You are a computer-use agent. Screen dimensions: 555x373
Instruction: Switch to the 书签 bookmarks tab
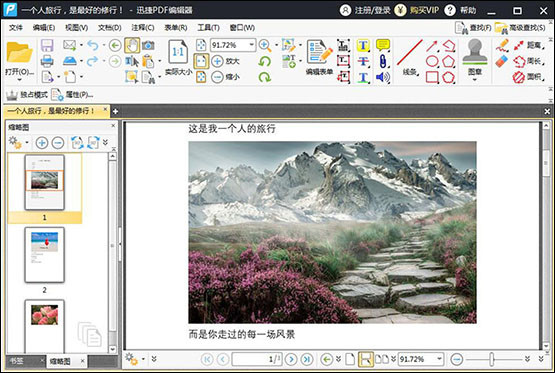[x=17, y=361]
